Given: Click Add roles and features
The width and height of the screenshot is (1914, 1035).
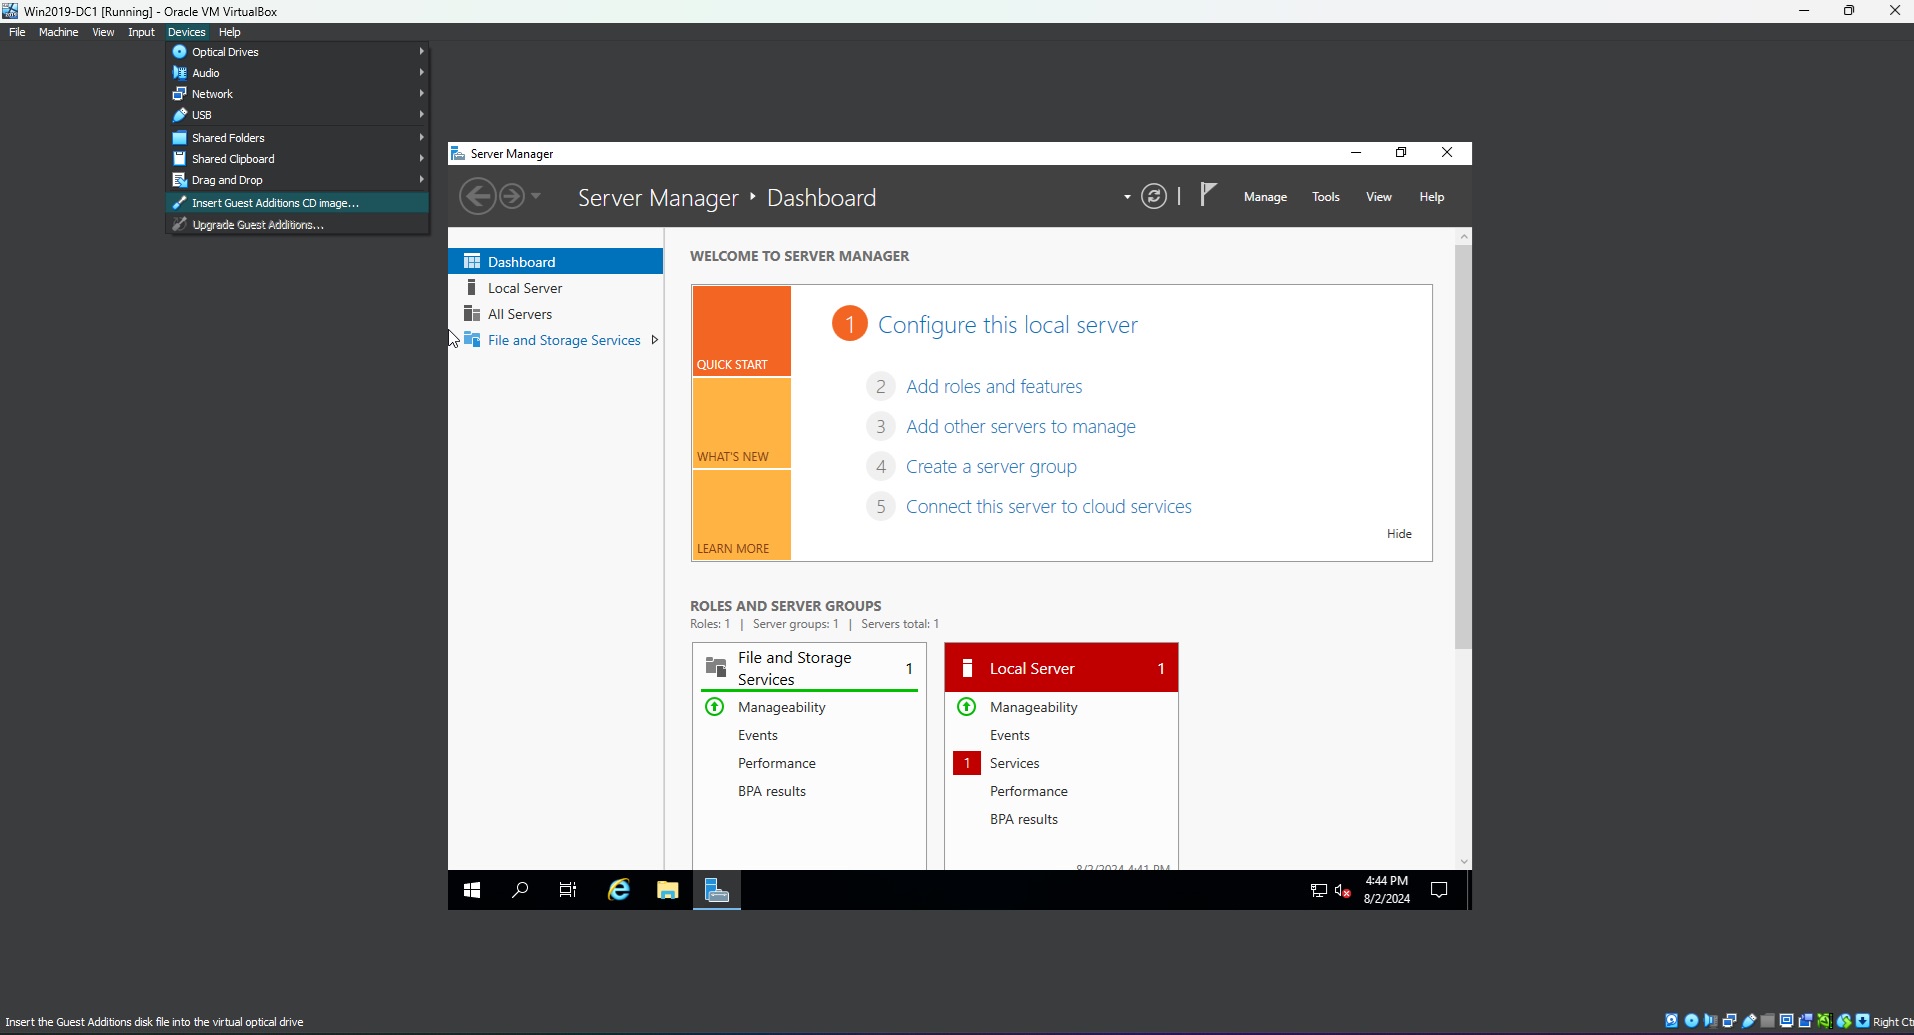Looking at the screenshot, I should (993, 386).
